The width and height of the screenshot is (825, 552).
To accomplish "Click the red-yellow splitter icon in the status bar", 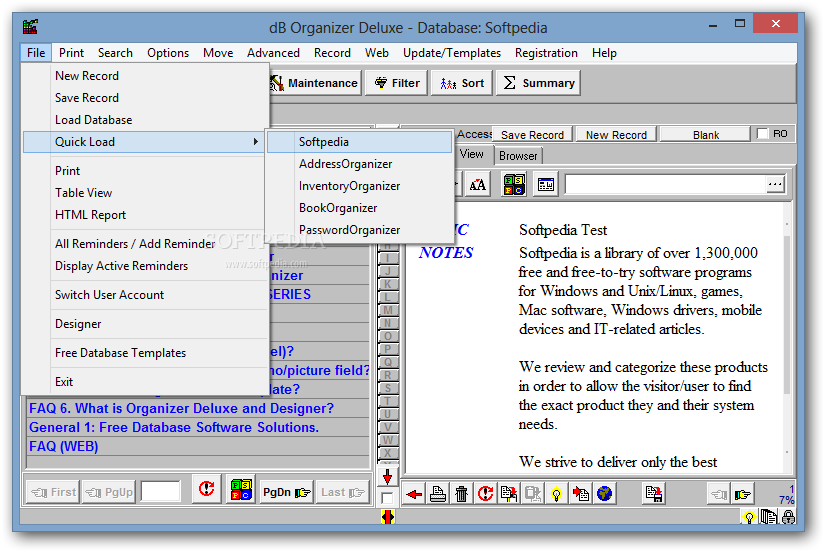I will [x=388, y=517].
